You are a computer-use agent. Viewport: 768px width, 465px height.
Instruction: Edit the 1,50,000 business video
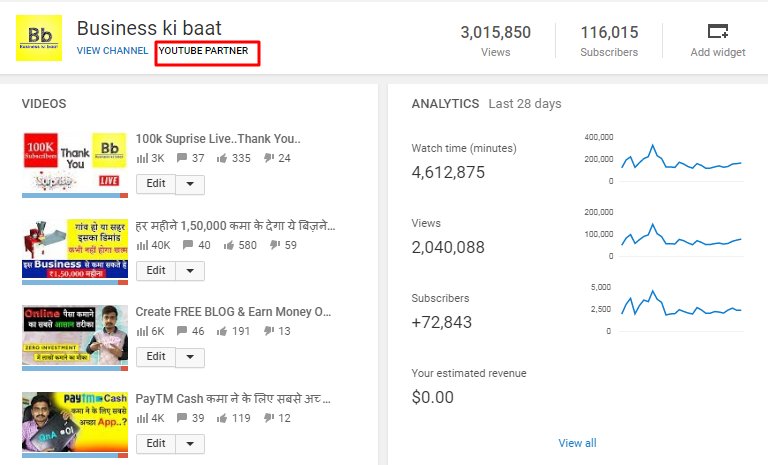click(156, 270)
